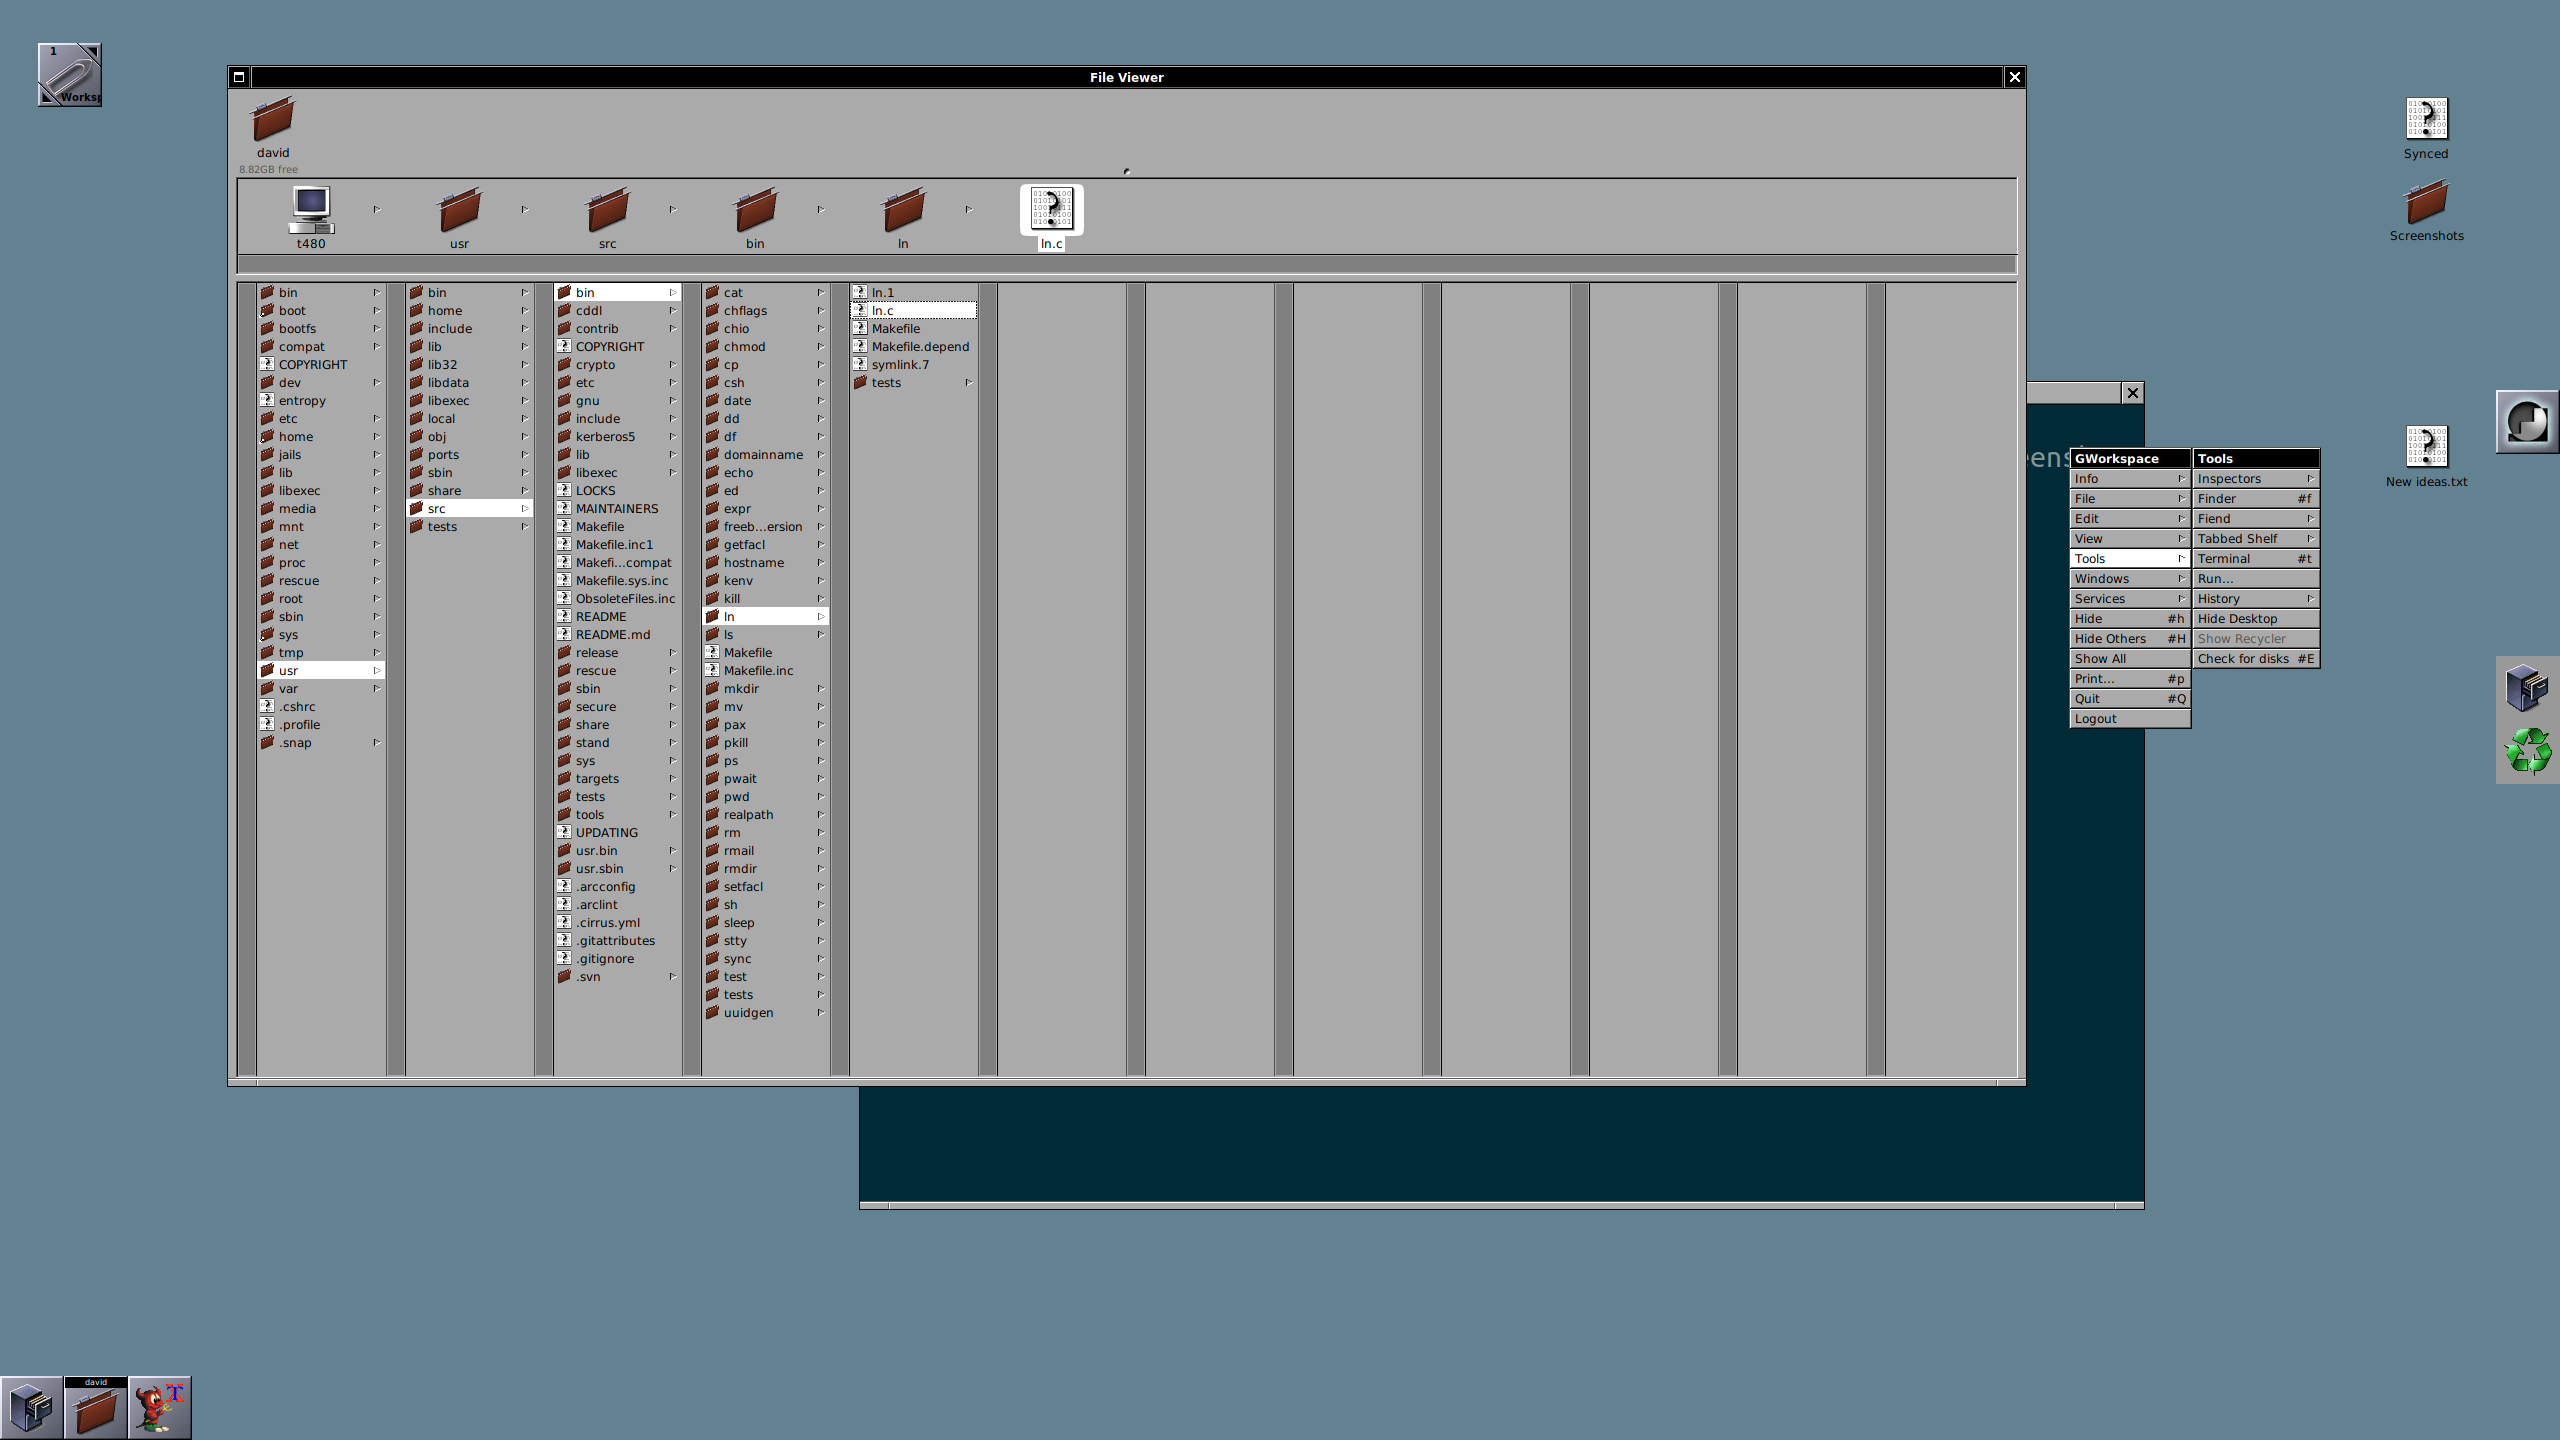This screenshot has height=1440, width=2560.
Task: Open the bin folder icon in the shelf
Action: point(754,212)
